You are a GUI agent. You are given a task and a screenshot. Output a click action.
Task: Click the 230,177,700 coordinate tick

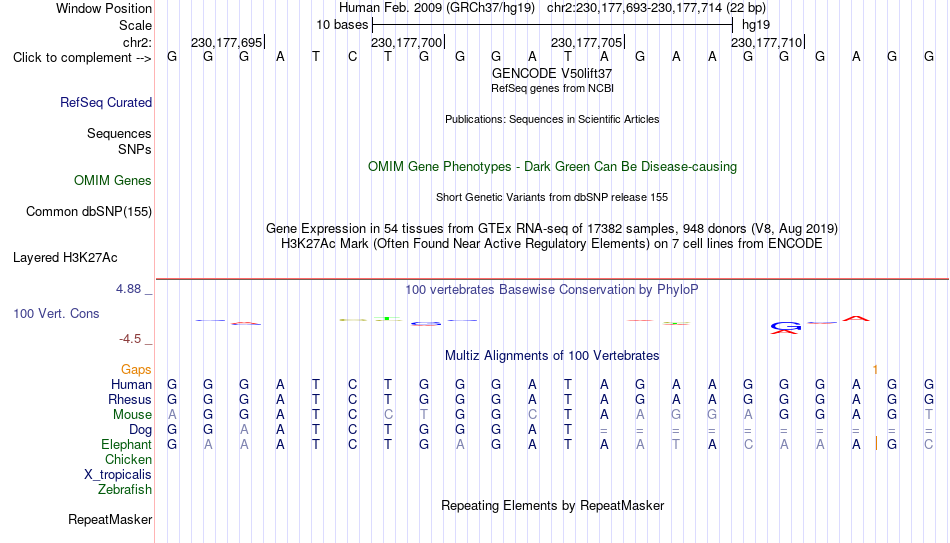click(x=407, y=42)
